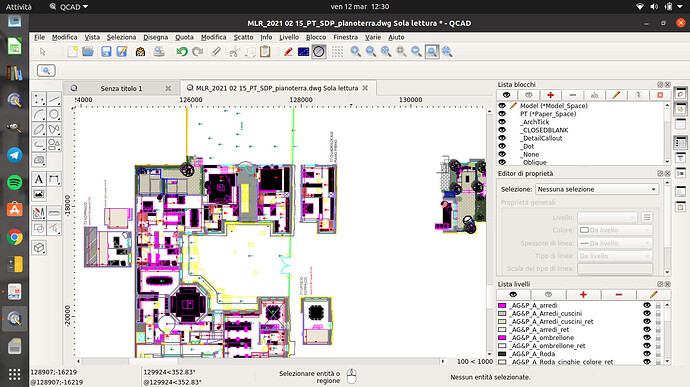Image resolution: width=690 pixels, height=387 pixels.
Task: Select the Arc drawing tool
Action: [x=39, y=114]
